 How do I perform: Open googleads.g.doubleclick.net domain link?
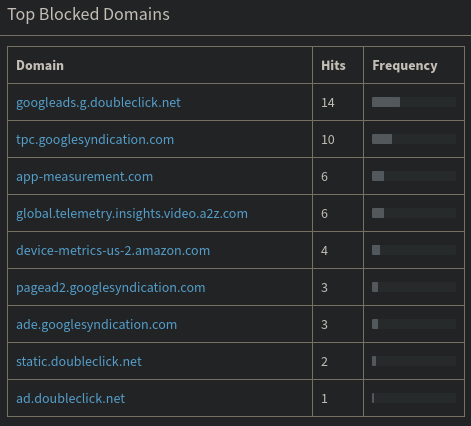(98, 103)
